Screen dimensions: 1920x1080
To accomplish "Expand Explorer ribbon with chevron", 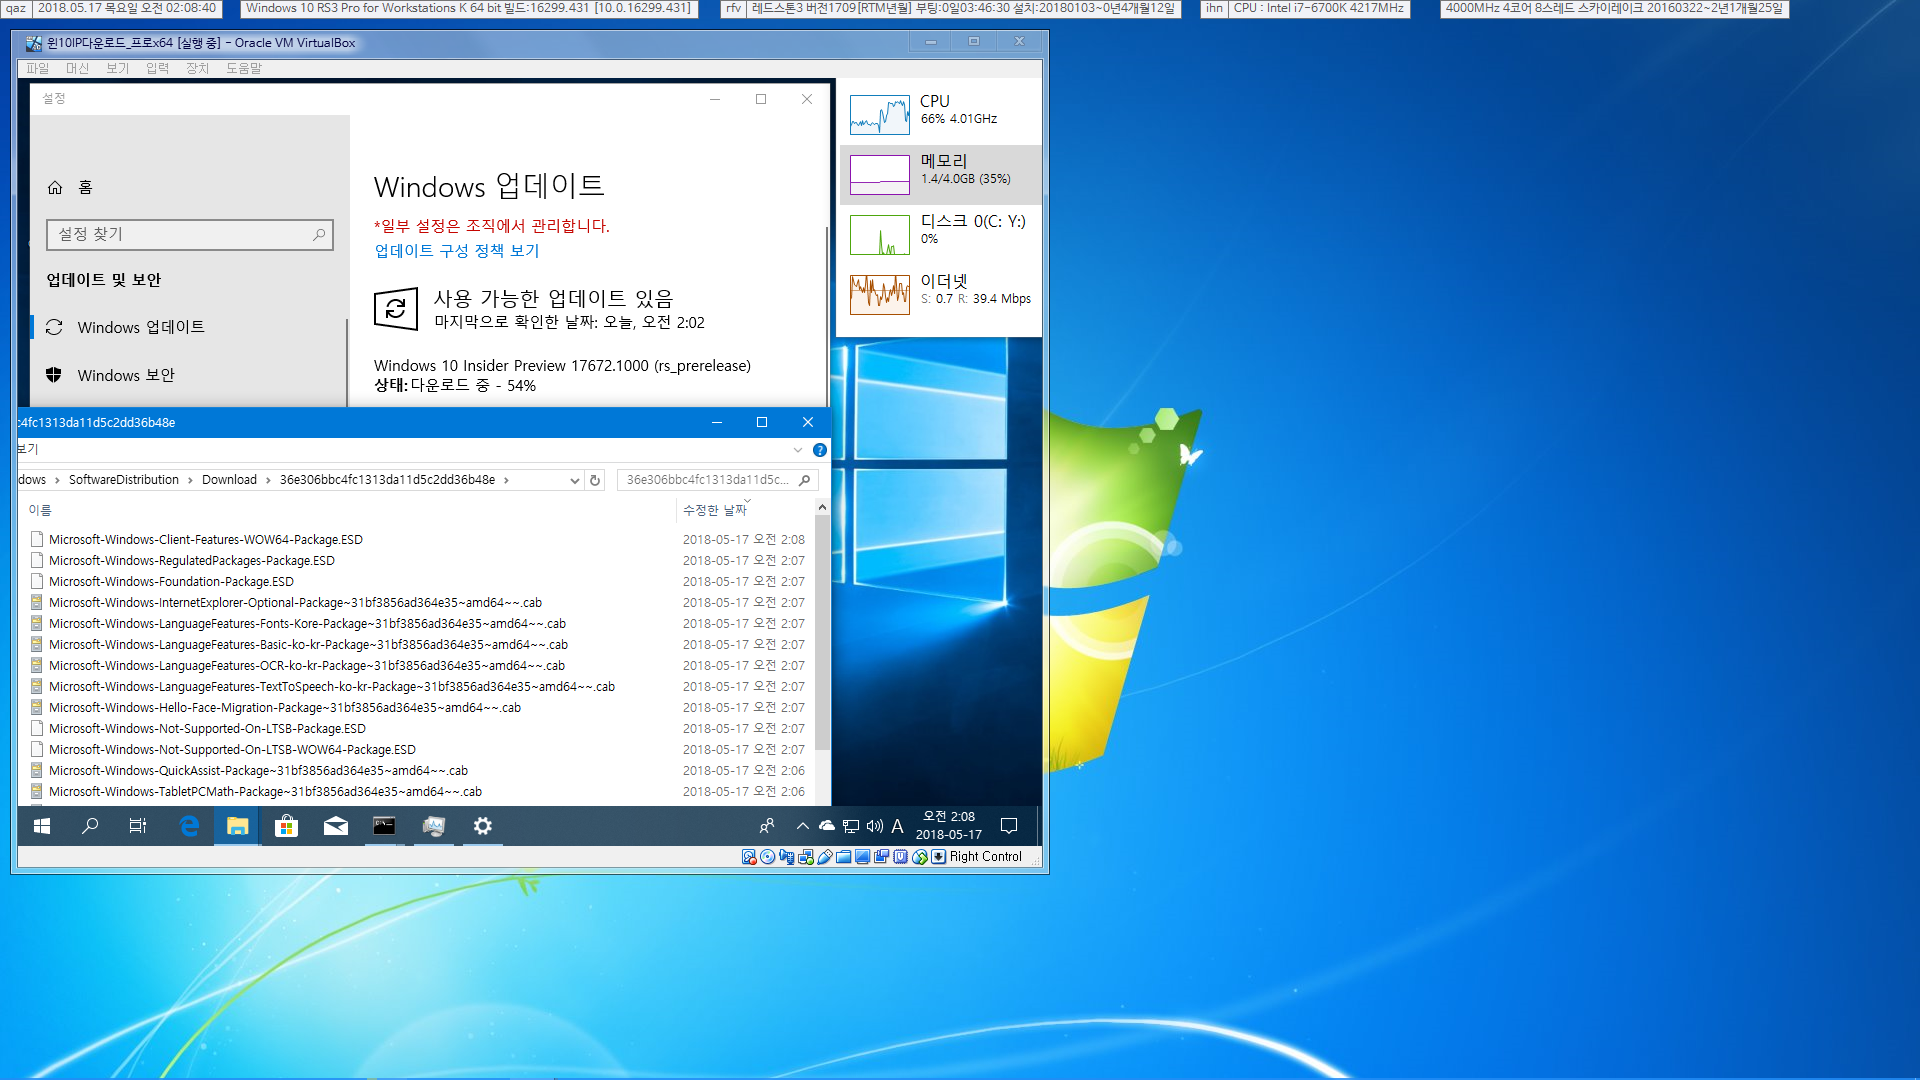I will pyautogui.click(x=798, y=450).
